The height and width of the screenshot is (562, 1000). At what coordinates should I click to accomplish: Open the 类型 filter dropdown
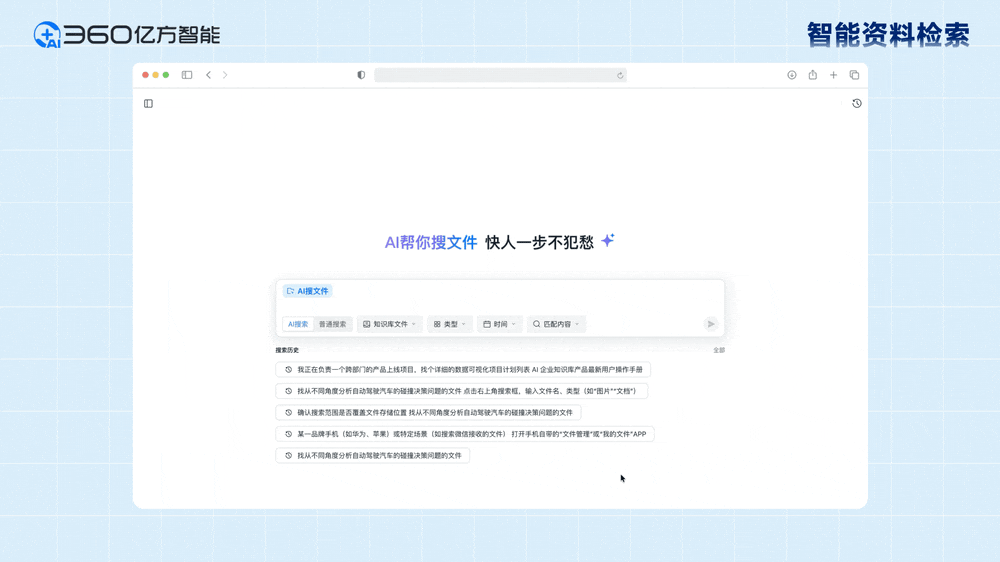click(x=449, y=324)
